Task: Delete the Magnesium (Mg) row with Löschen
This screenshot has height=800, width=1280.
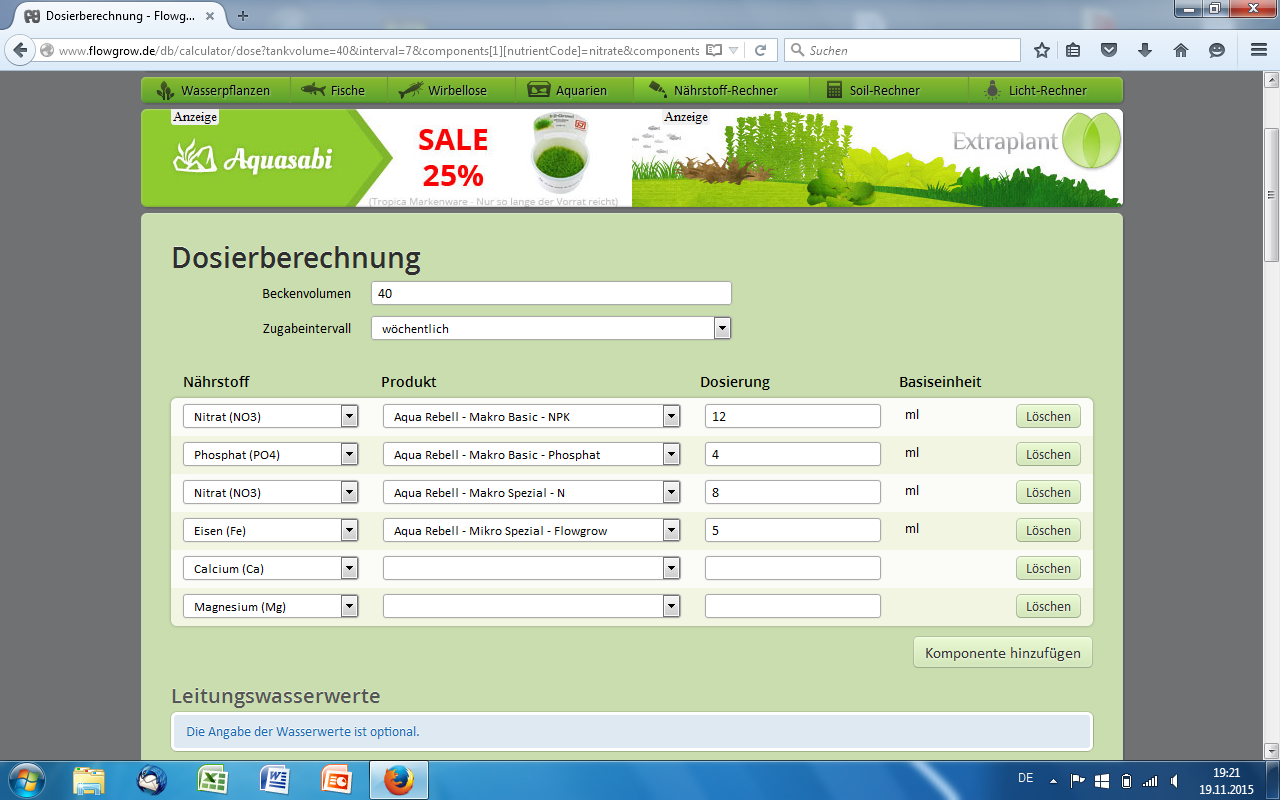Action: point(1048,606)
